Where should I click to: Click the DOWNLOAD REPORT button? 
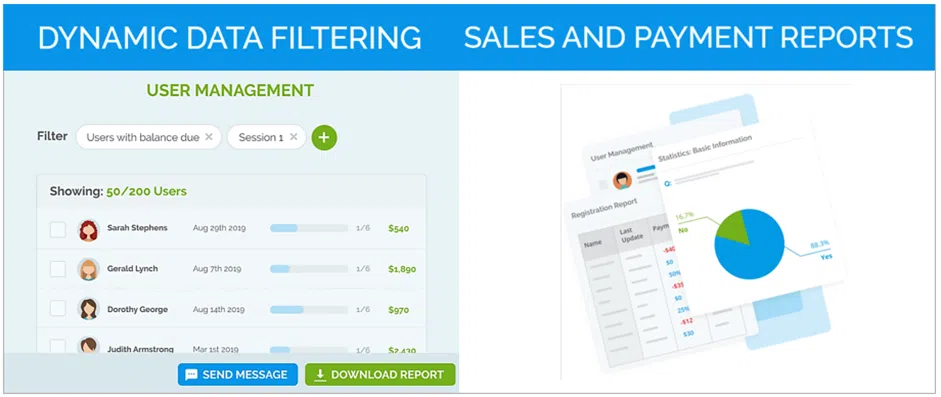[x=380, y=375]
